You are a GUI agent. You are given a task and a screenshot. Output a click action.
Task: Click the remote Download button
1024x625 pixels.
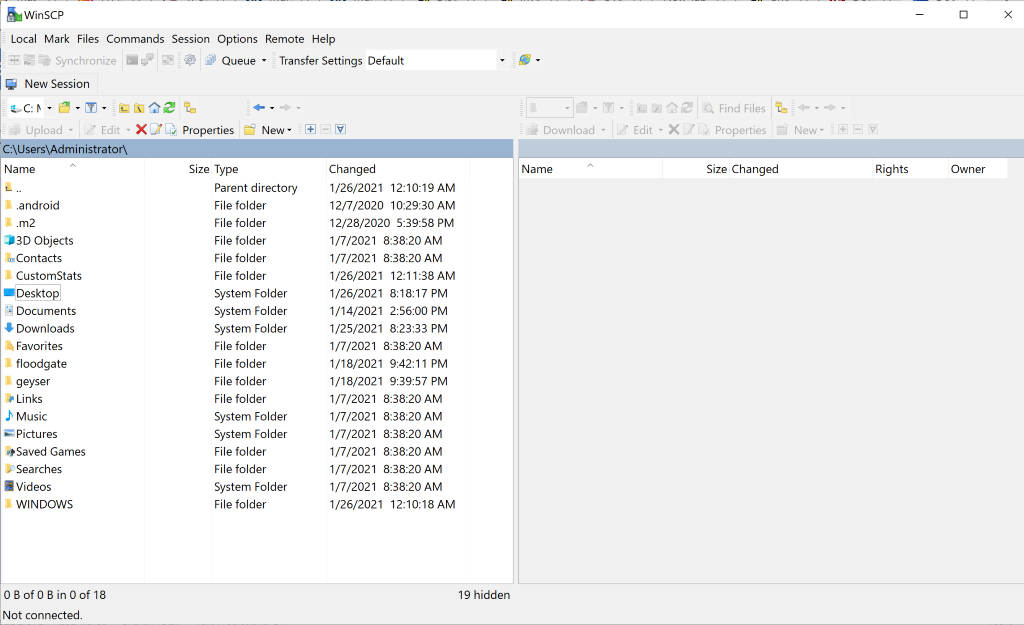(x=562, y=130)
